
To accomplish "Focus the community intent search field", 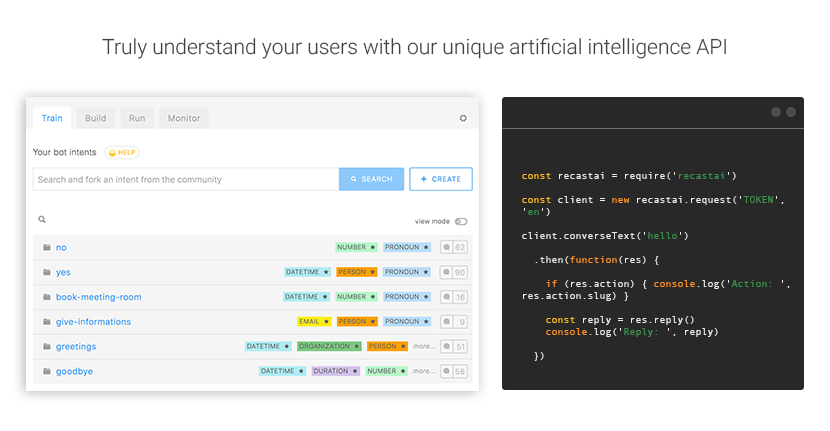I will coord(186,179).
